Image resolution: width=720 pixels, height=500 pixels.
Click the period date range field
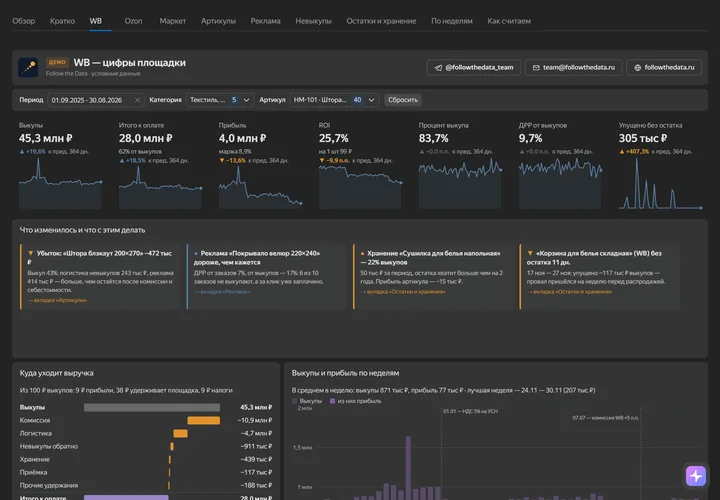(96, 100)
